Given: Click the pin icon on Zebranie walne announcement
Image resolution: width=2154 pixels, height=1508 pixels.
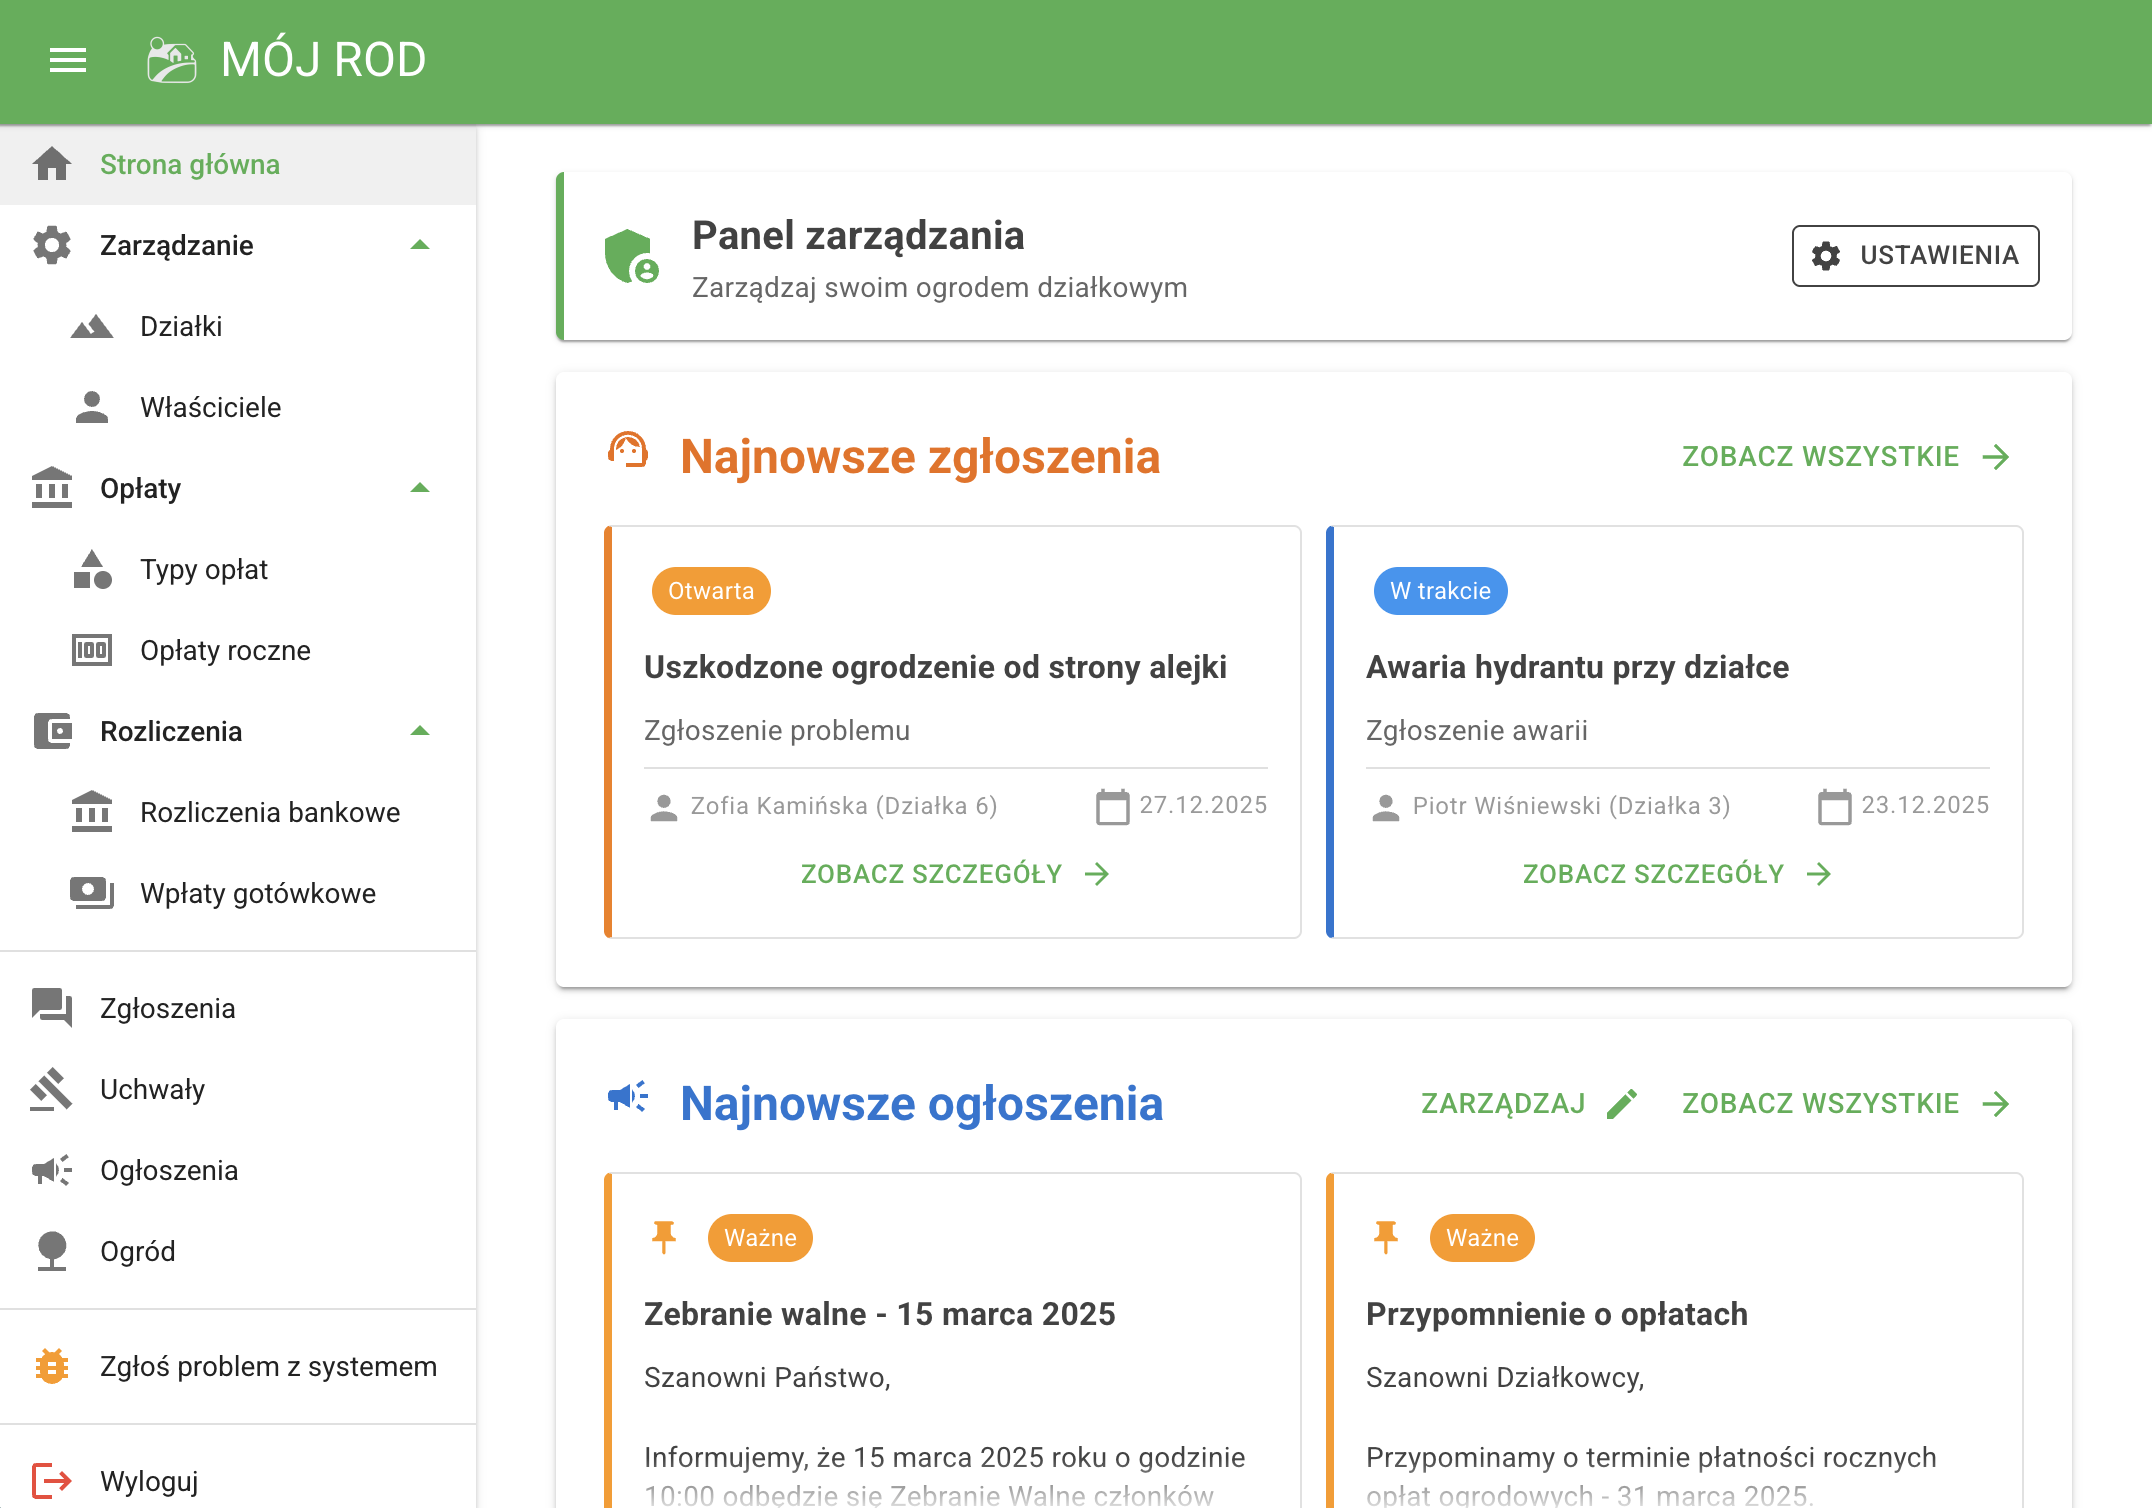Looking at the screenshot, I should click(x=665, y=1237).
